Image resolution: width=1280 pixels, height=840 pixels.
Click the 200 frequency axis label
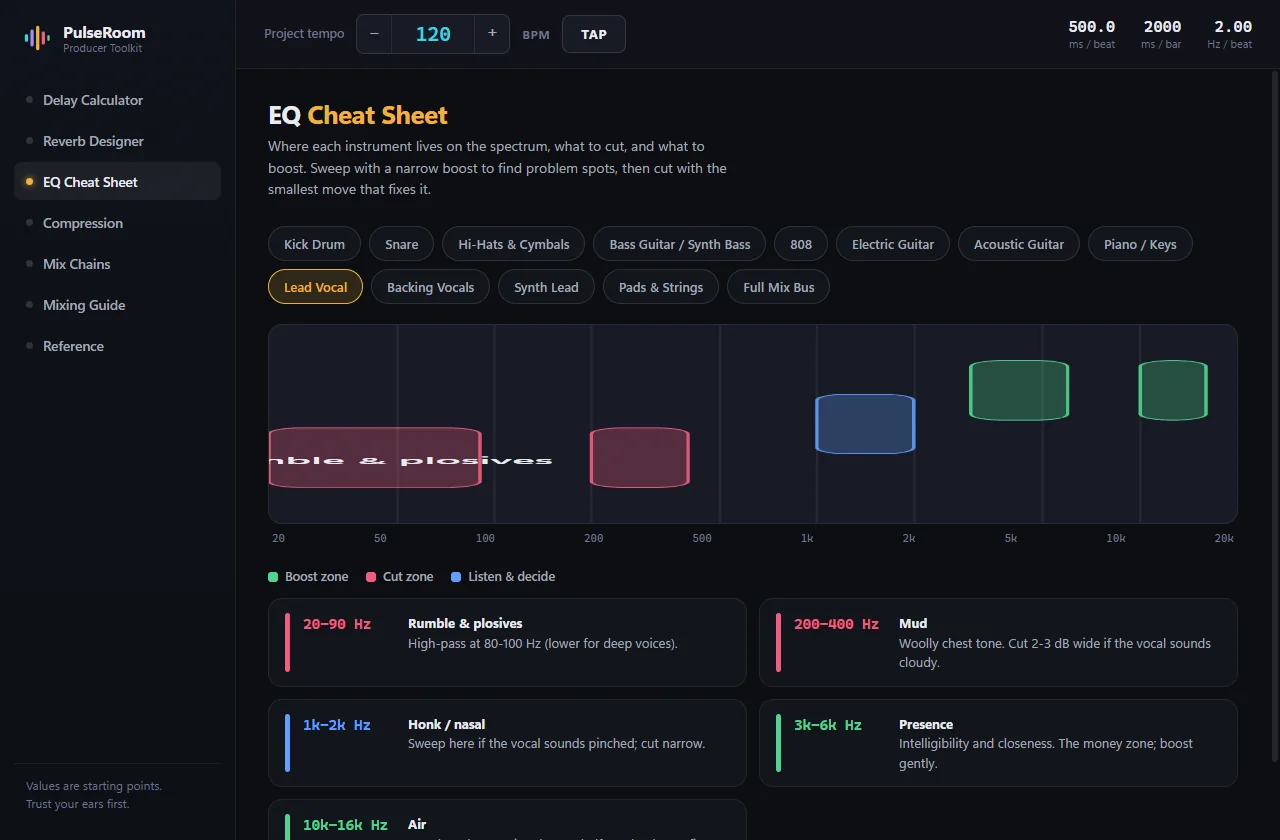tap(593, 538)
